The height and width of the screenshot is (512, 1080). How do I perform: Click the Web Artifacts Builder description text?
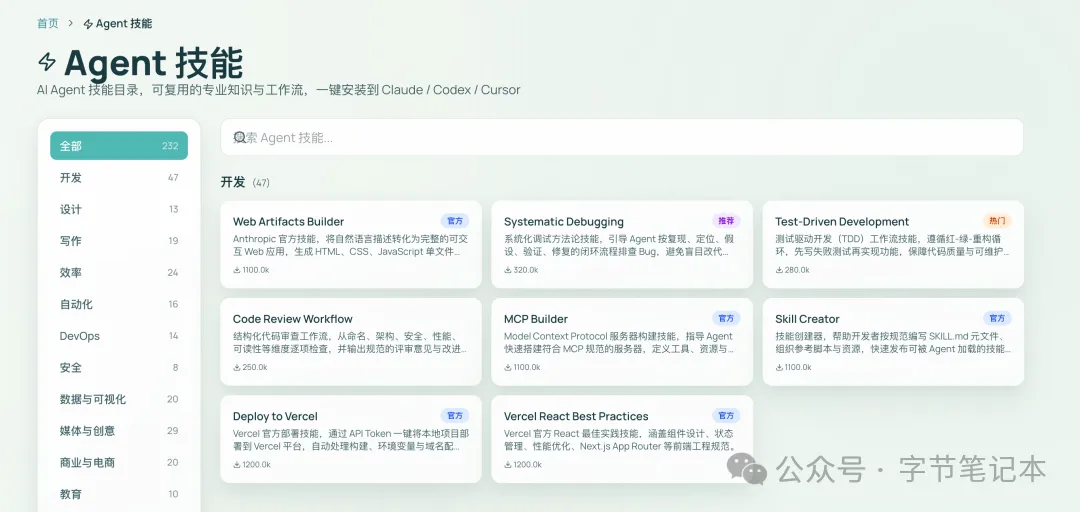[x=350, y=245]
